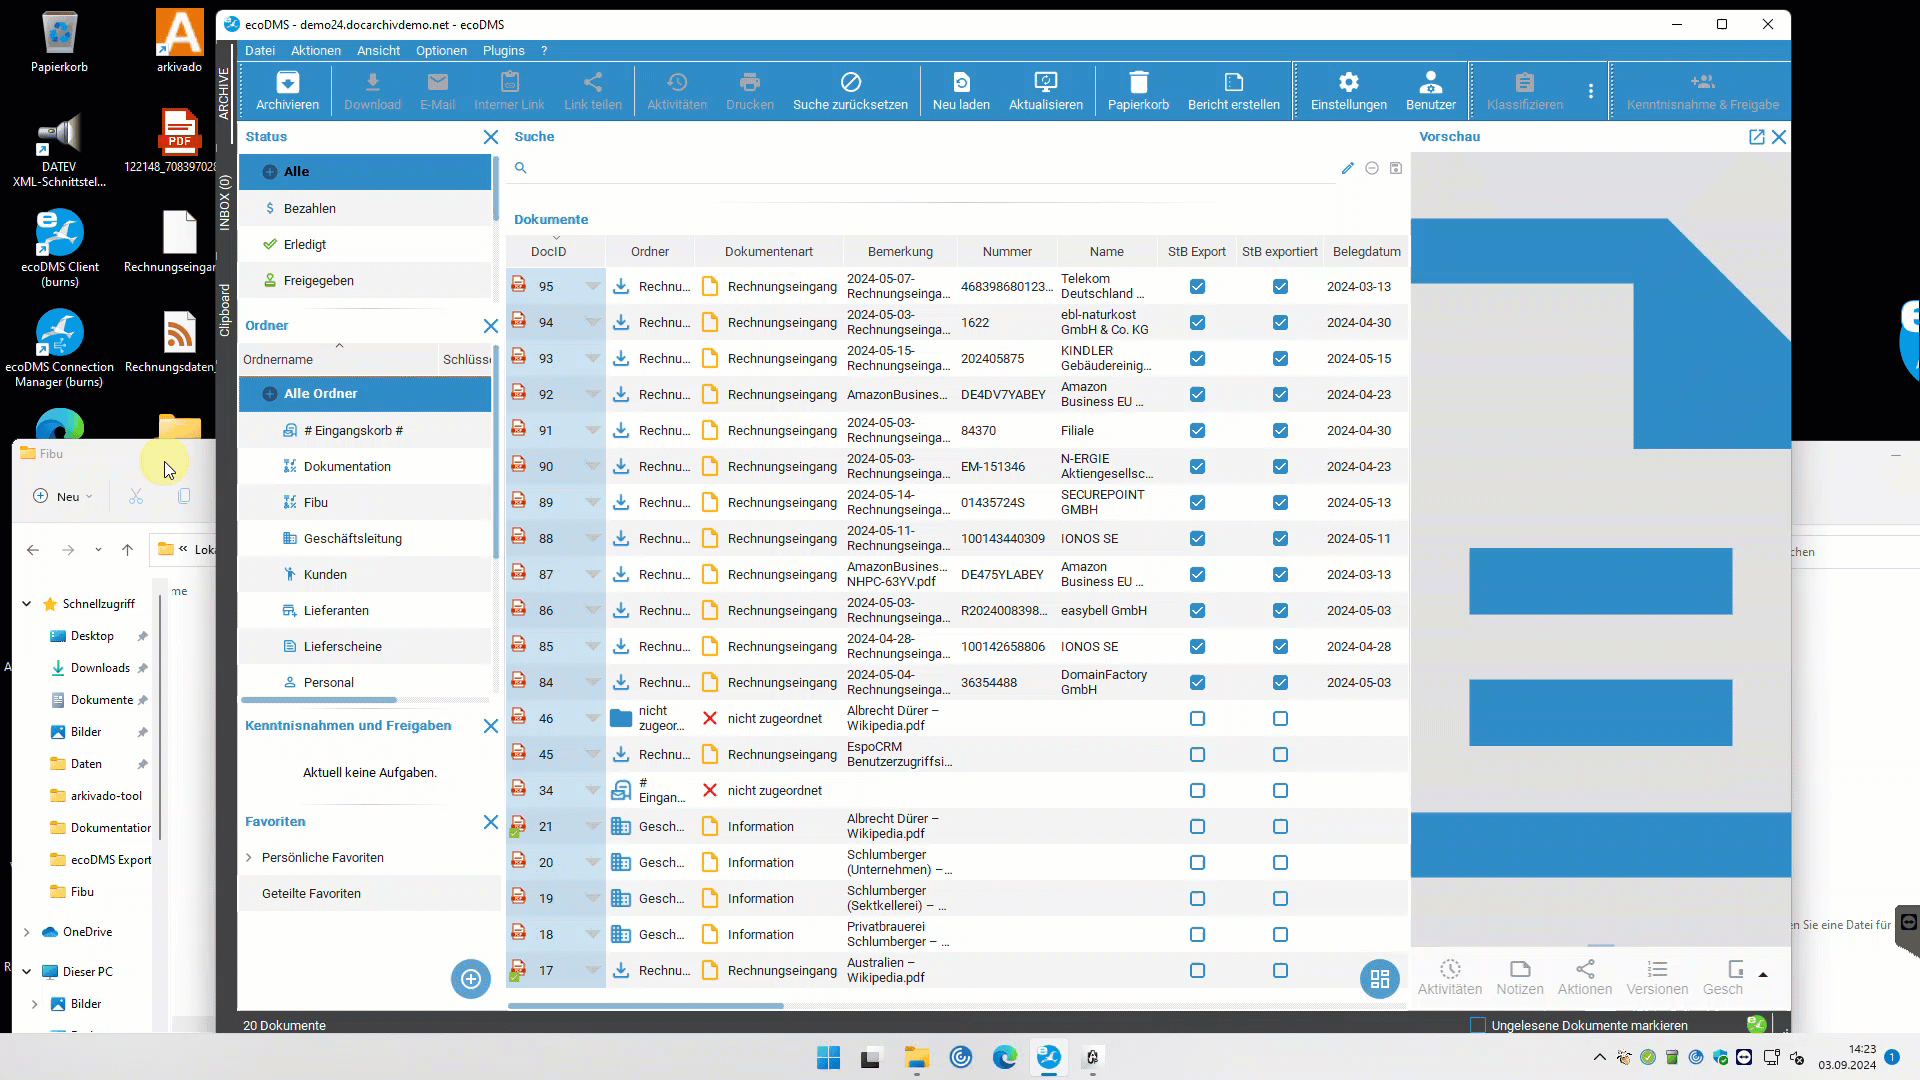1920x1080 pixels.
Task: Open the dropdown arrow for document 92
Action: (592, 395)
